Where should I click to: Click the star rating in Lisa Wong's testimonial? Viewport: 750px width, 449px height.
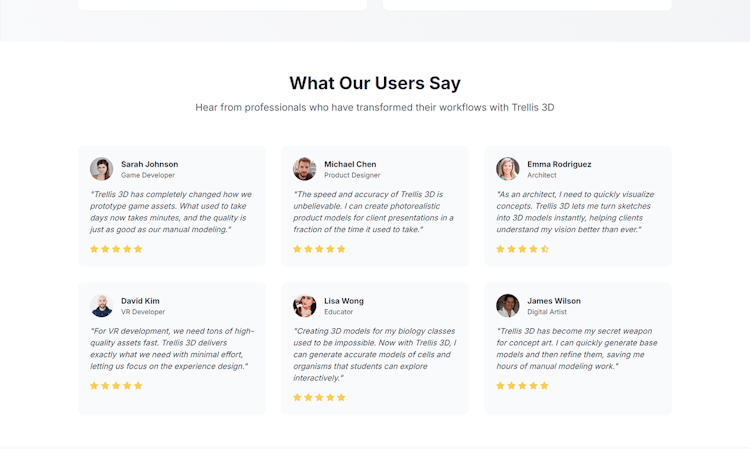pyautogui.click(x=319, y=397)
